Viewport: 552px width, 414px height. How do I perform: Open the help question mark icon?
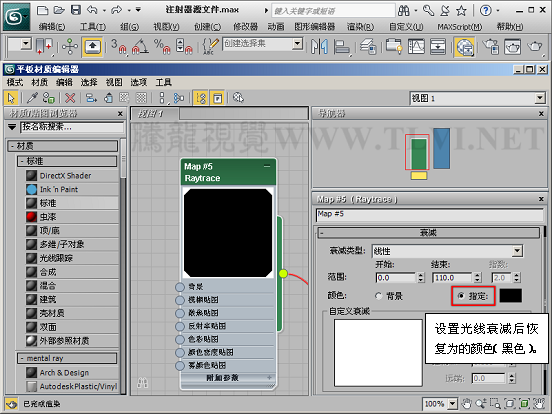[485, 11]
